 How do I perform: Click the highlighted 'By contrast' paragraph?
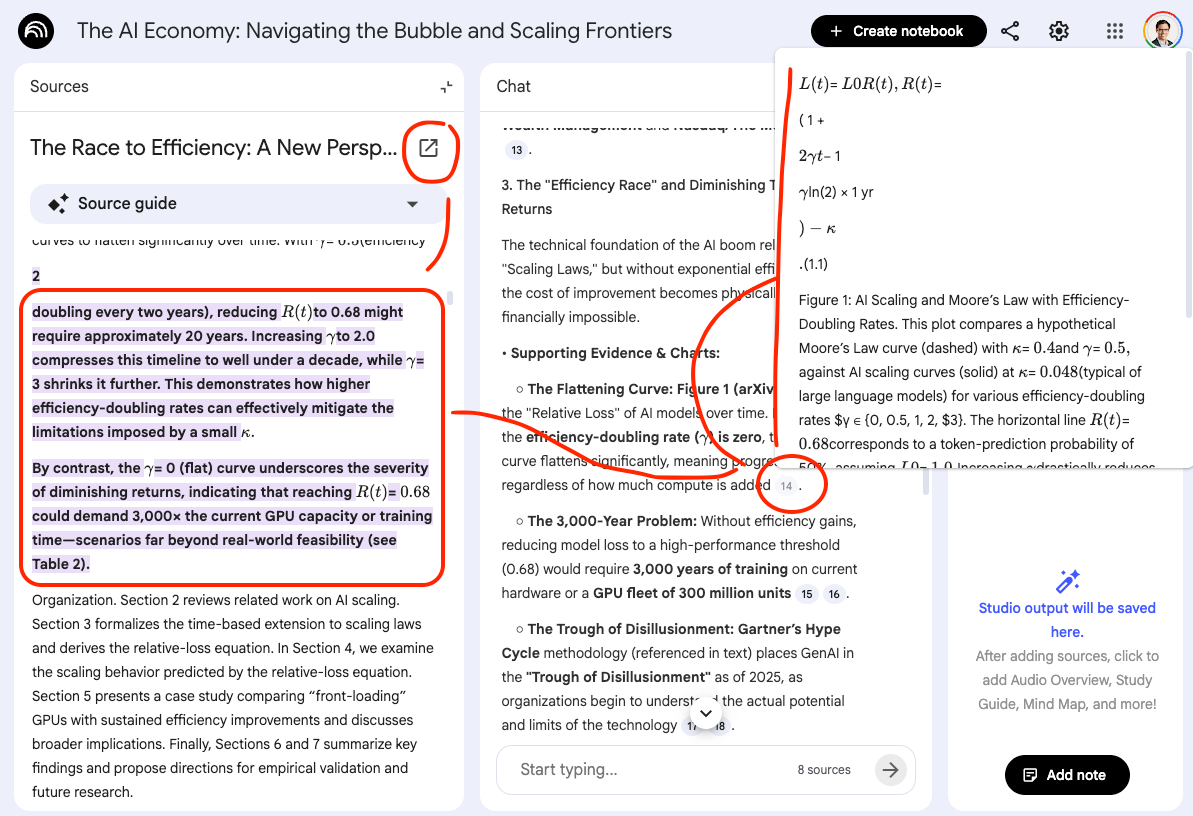tap(231, 515)
